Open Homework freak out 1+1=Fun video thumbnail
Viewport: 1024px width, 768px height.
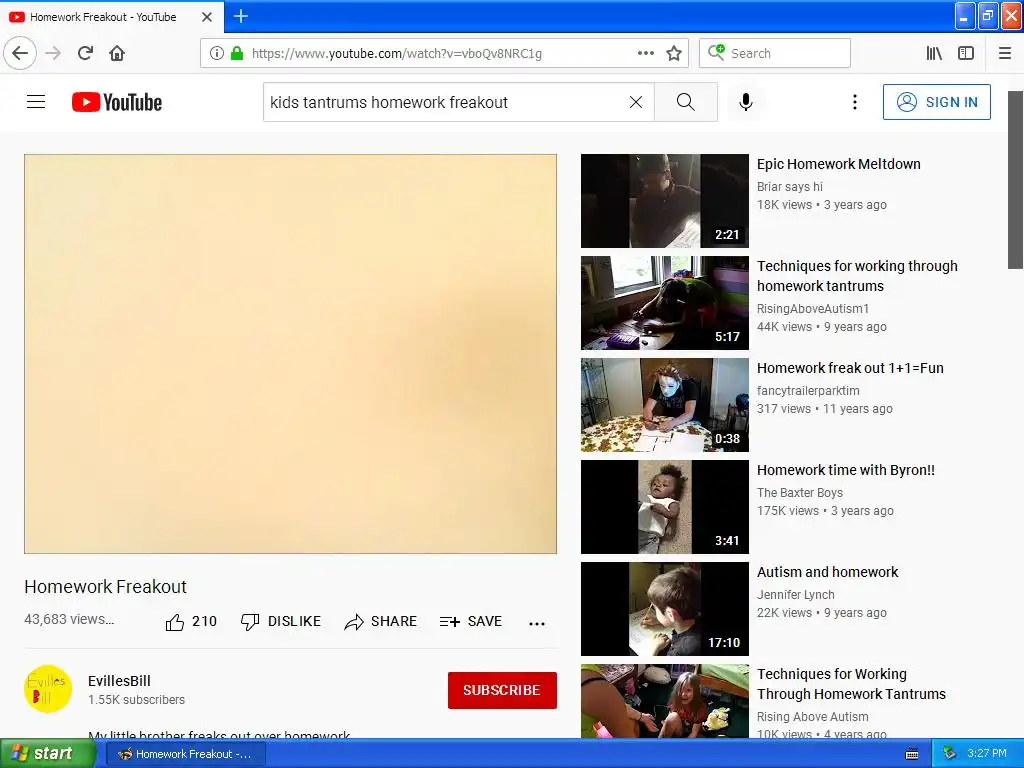pos(665,405)
